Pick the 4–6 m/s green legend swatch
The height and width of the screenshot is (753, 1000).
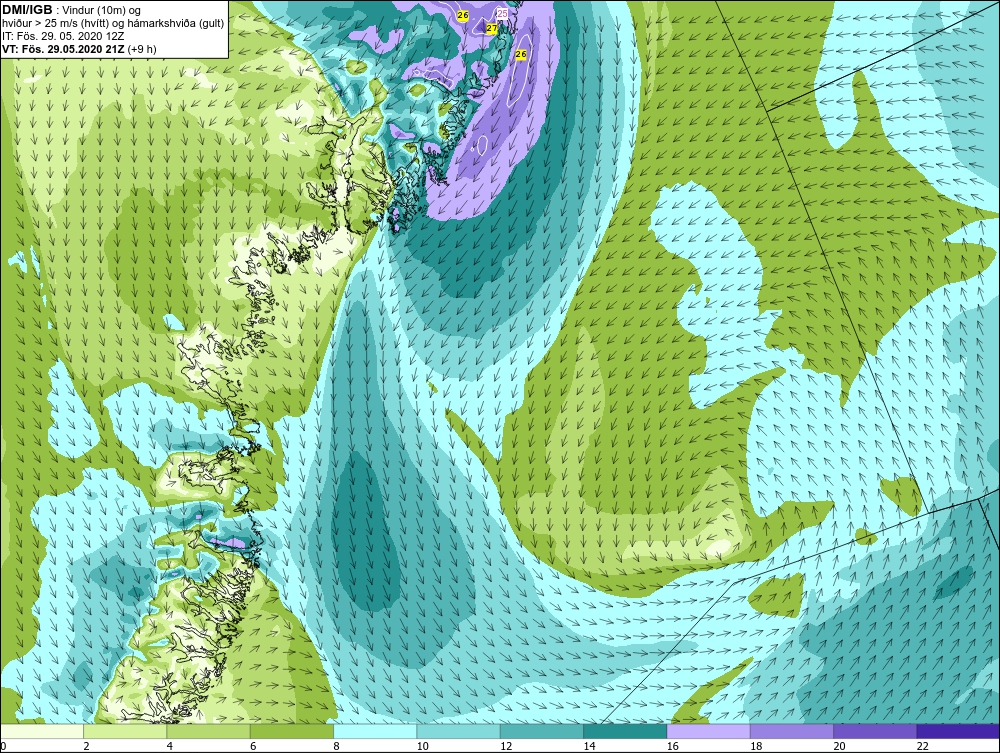[x=209, y=731]
